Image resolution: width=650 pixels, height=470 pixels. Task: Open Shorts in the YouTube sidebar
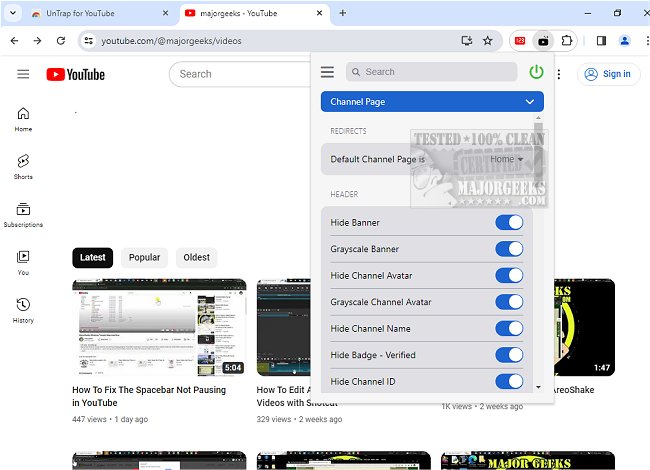[23, 167]
